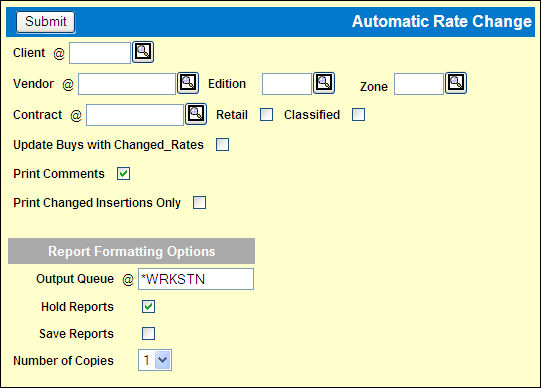Click the Print Comments label
The width and height of the screenshot is (541, 388).
coord(59,174)
